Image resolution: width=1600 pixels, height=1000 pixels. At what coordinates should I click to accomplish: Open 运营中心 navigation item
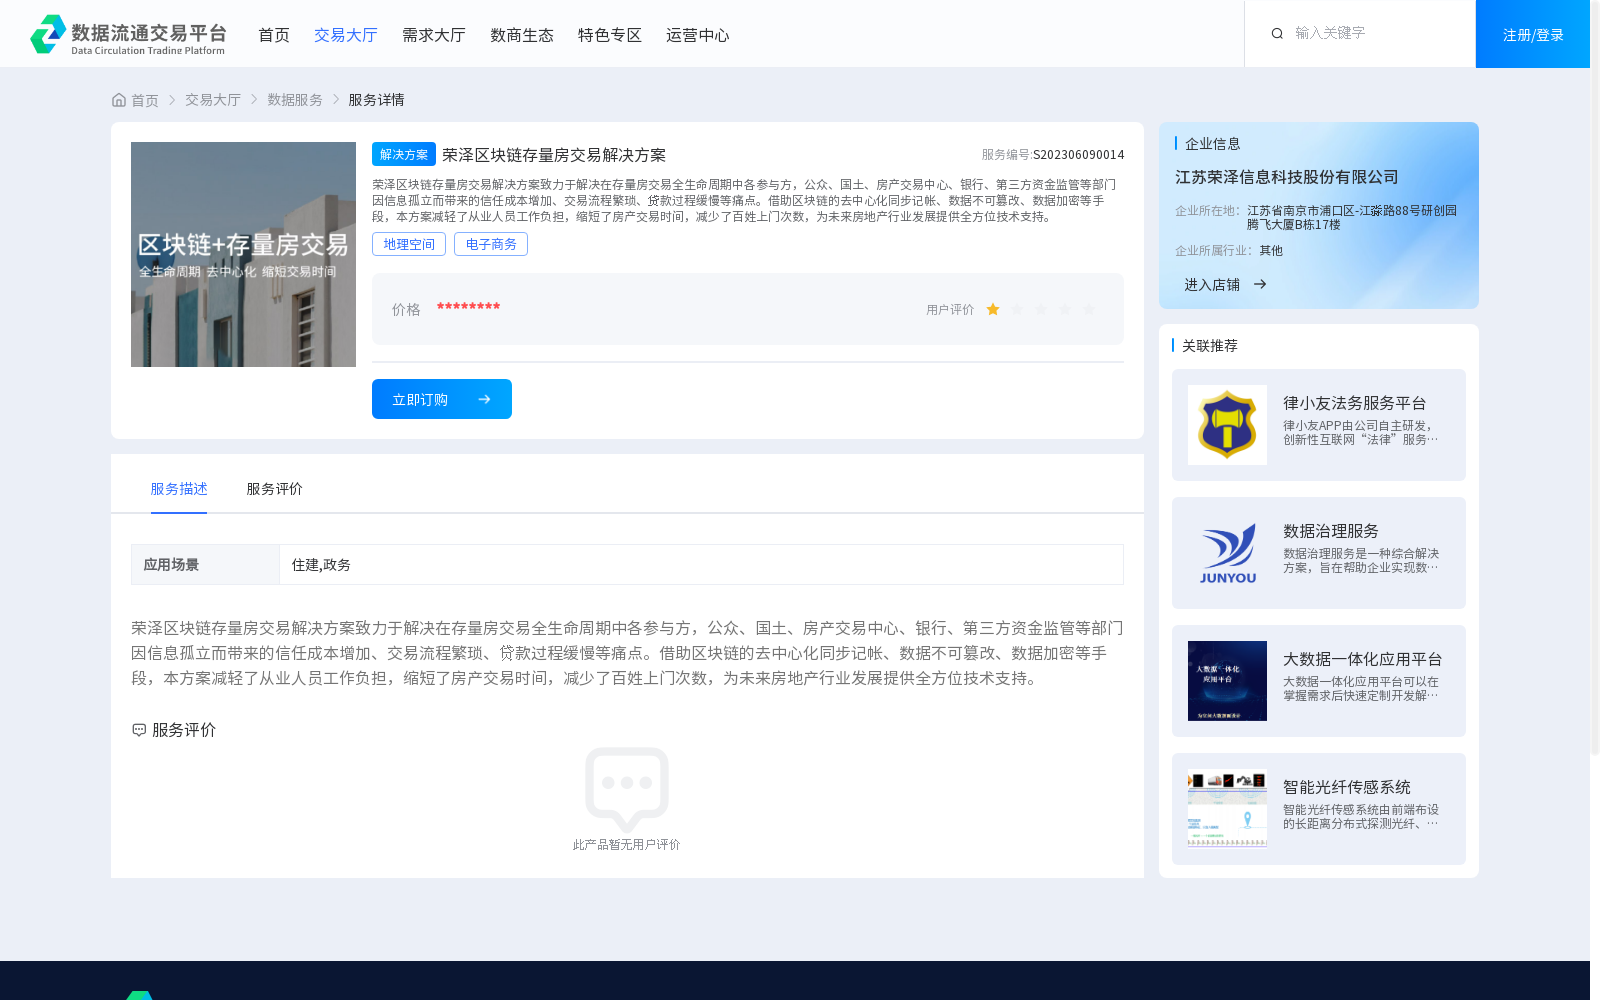click(x=698, y=35)
